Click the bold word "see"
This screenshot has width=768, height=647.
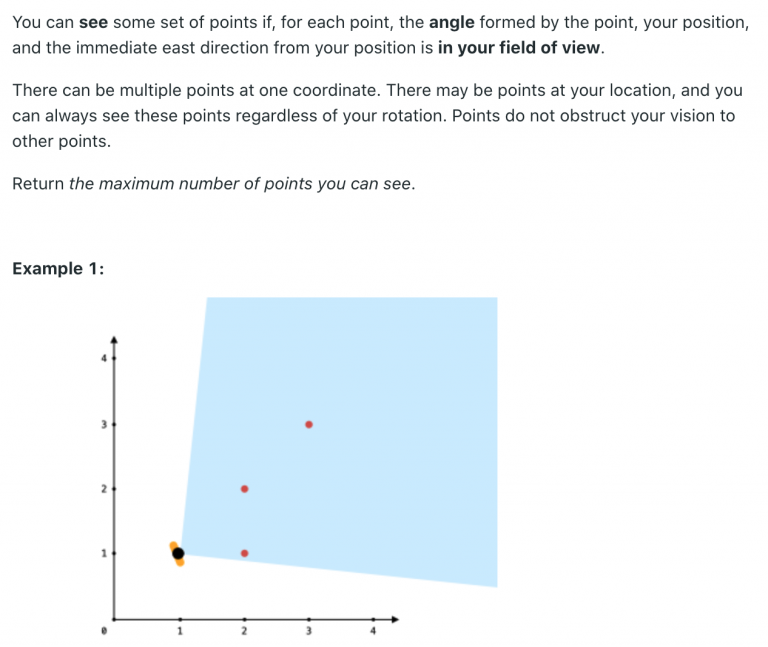(92, 22)
